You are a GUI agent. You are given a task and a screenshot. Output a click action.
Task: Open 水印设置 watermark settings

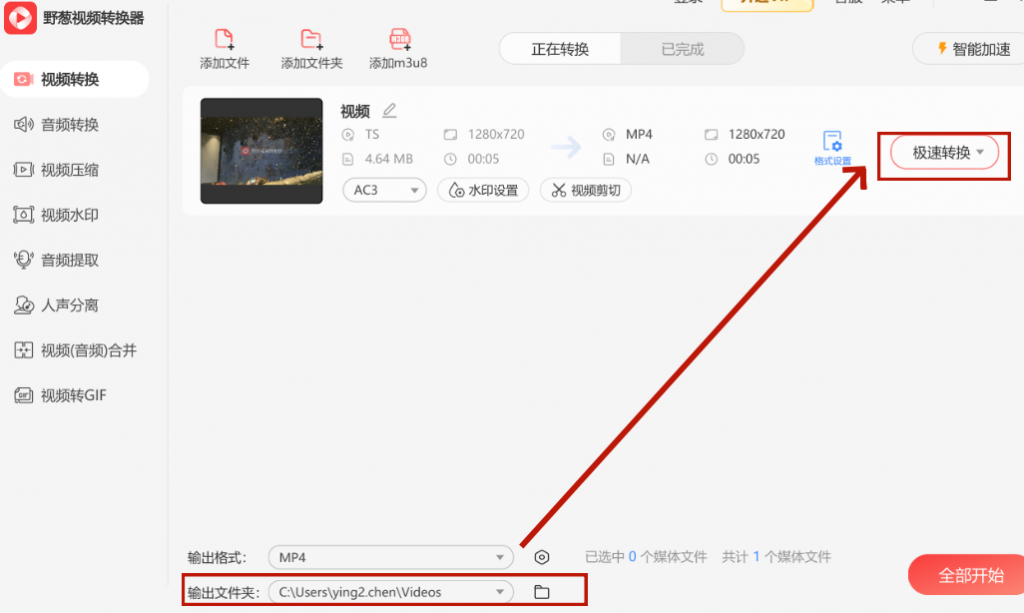[482, 190]
